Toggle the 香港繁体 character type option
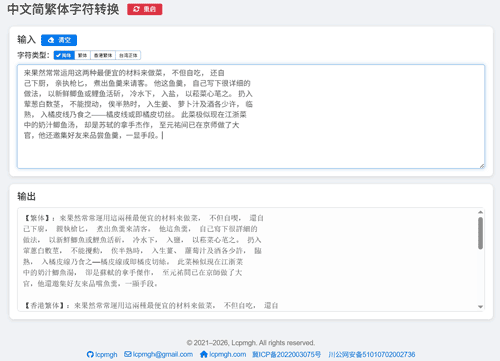Image resolution: width=500 pixels, height=361 pixels. tap(103, 55)
